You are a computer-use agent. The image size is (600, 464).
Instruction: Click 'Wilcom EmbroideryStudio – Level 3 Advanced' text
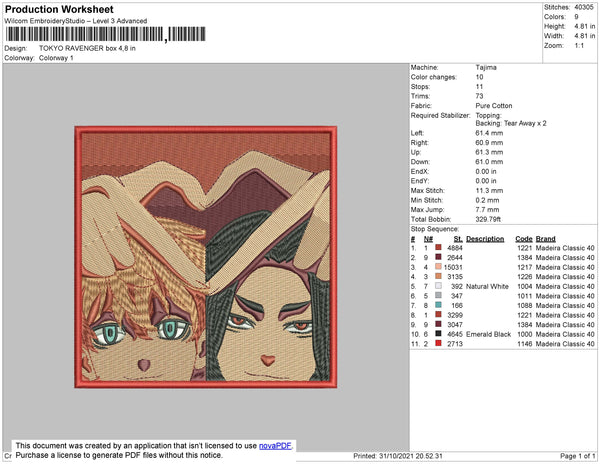point(76,21)
